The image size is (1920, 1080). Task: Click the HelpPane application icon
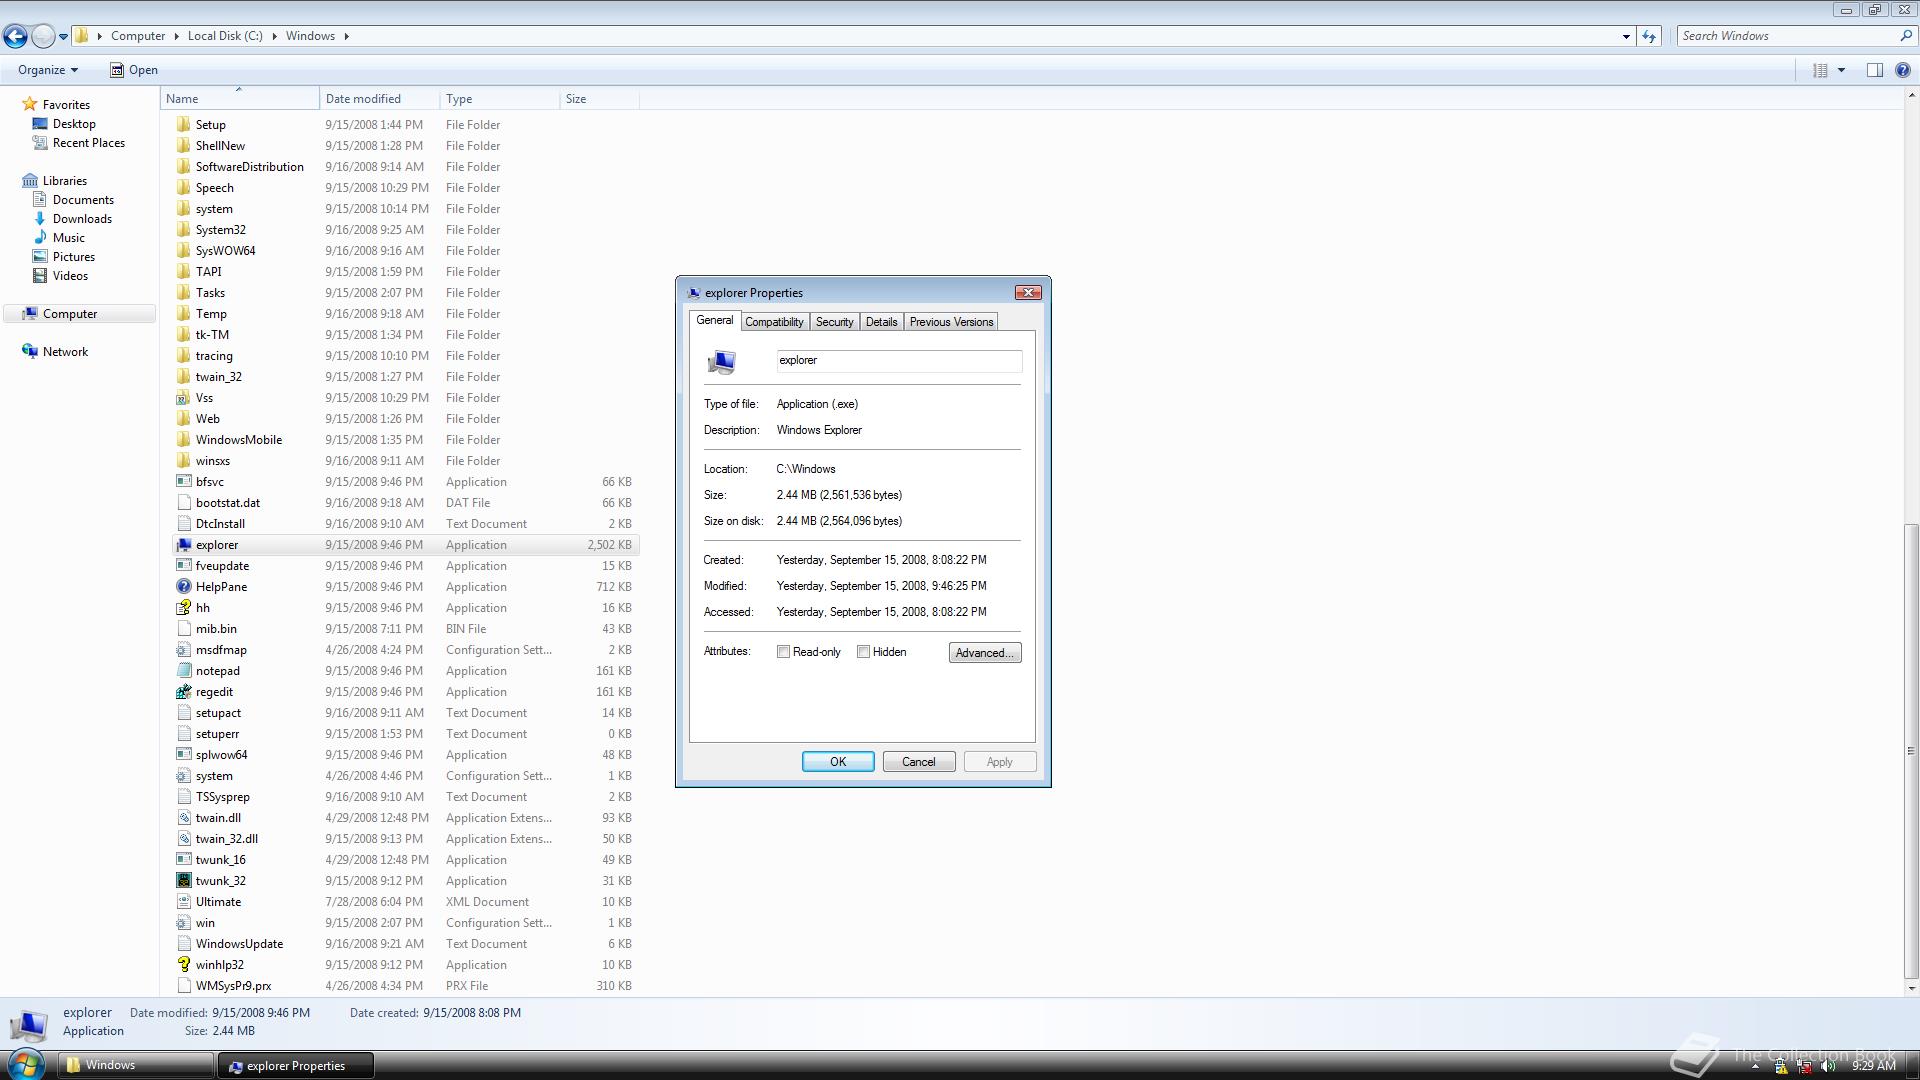[183, 587]
